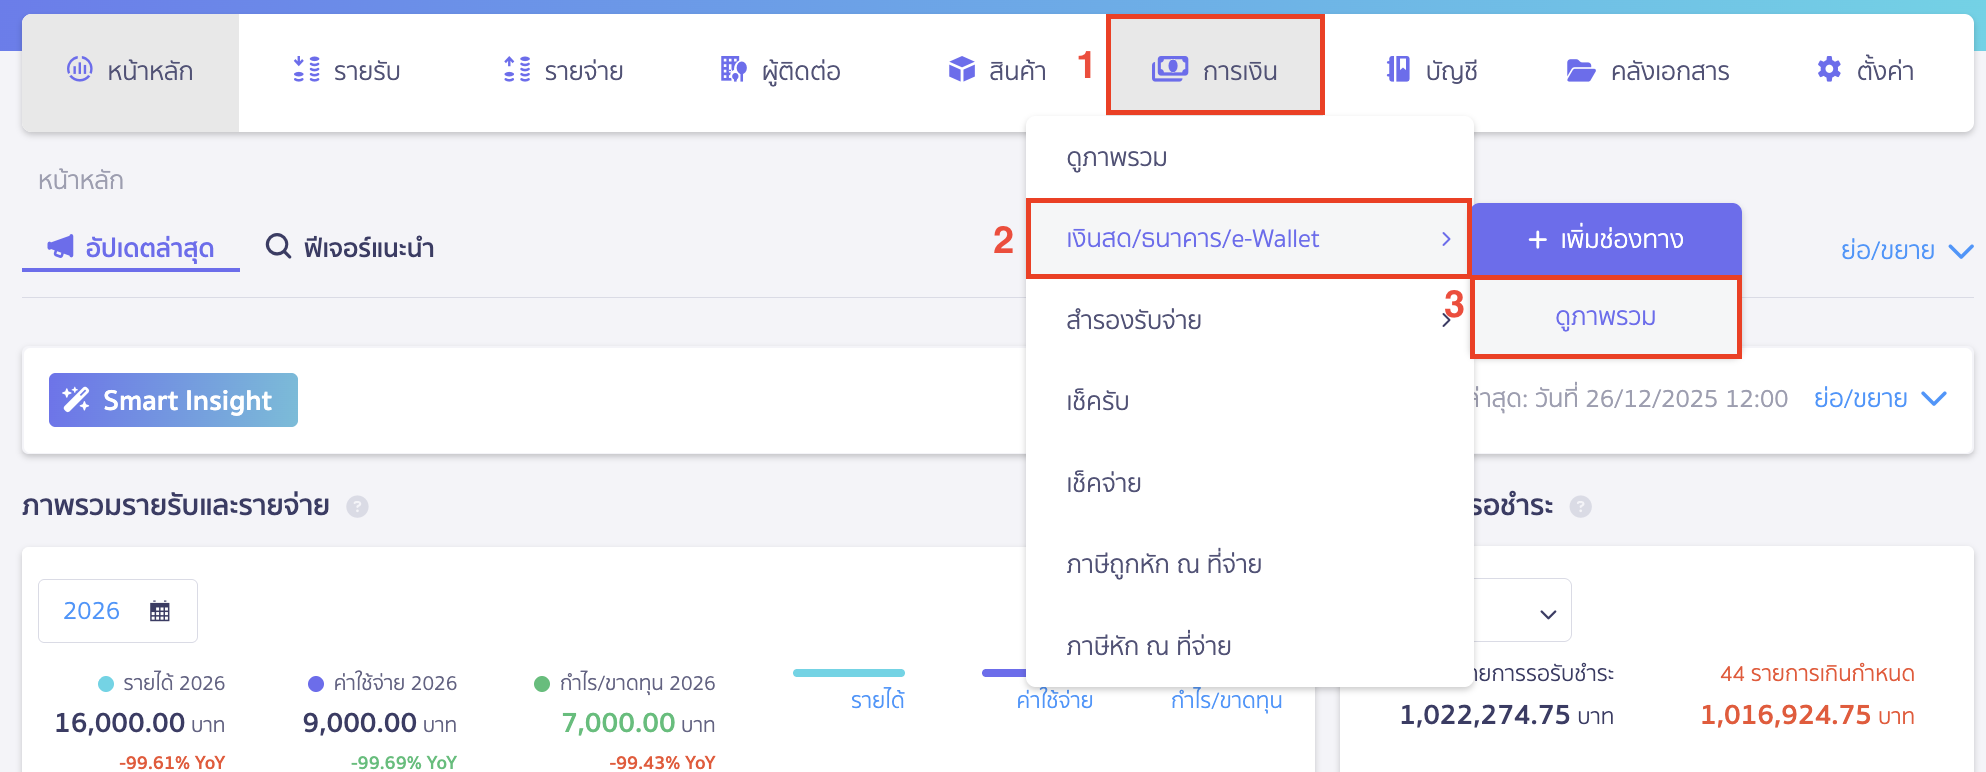Collapse the update section via ย่อ/ขยาย chevron
The width and height of the screenshot is (1986, 772).
pos(1932,398)
